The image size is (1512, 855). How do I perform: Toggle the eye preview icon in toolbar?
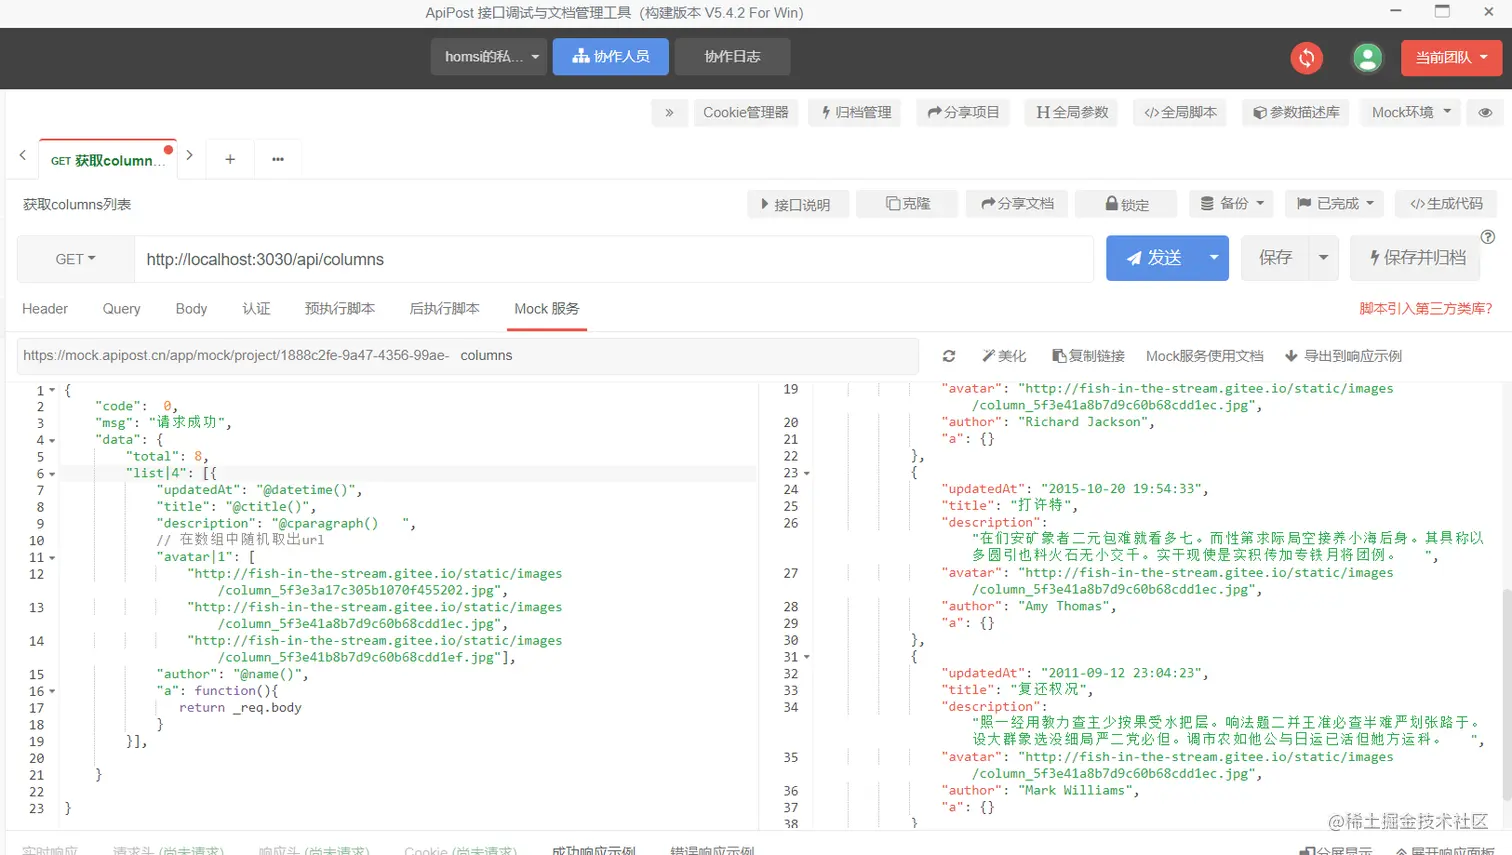(1485, 113)
